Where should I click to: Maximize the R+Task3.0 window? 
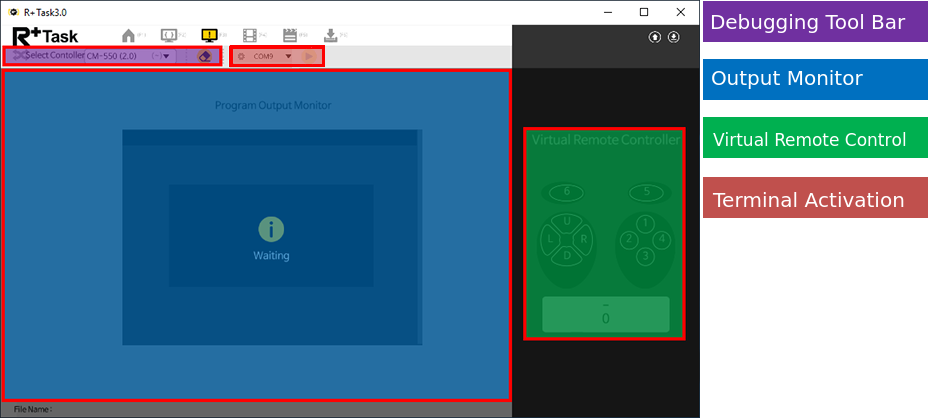click(x=644, y=12)
